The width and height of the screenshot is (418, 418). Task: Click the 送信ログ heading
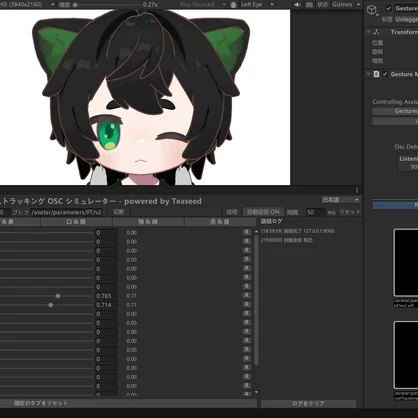point(271,221)
